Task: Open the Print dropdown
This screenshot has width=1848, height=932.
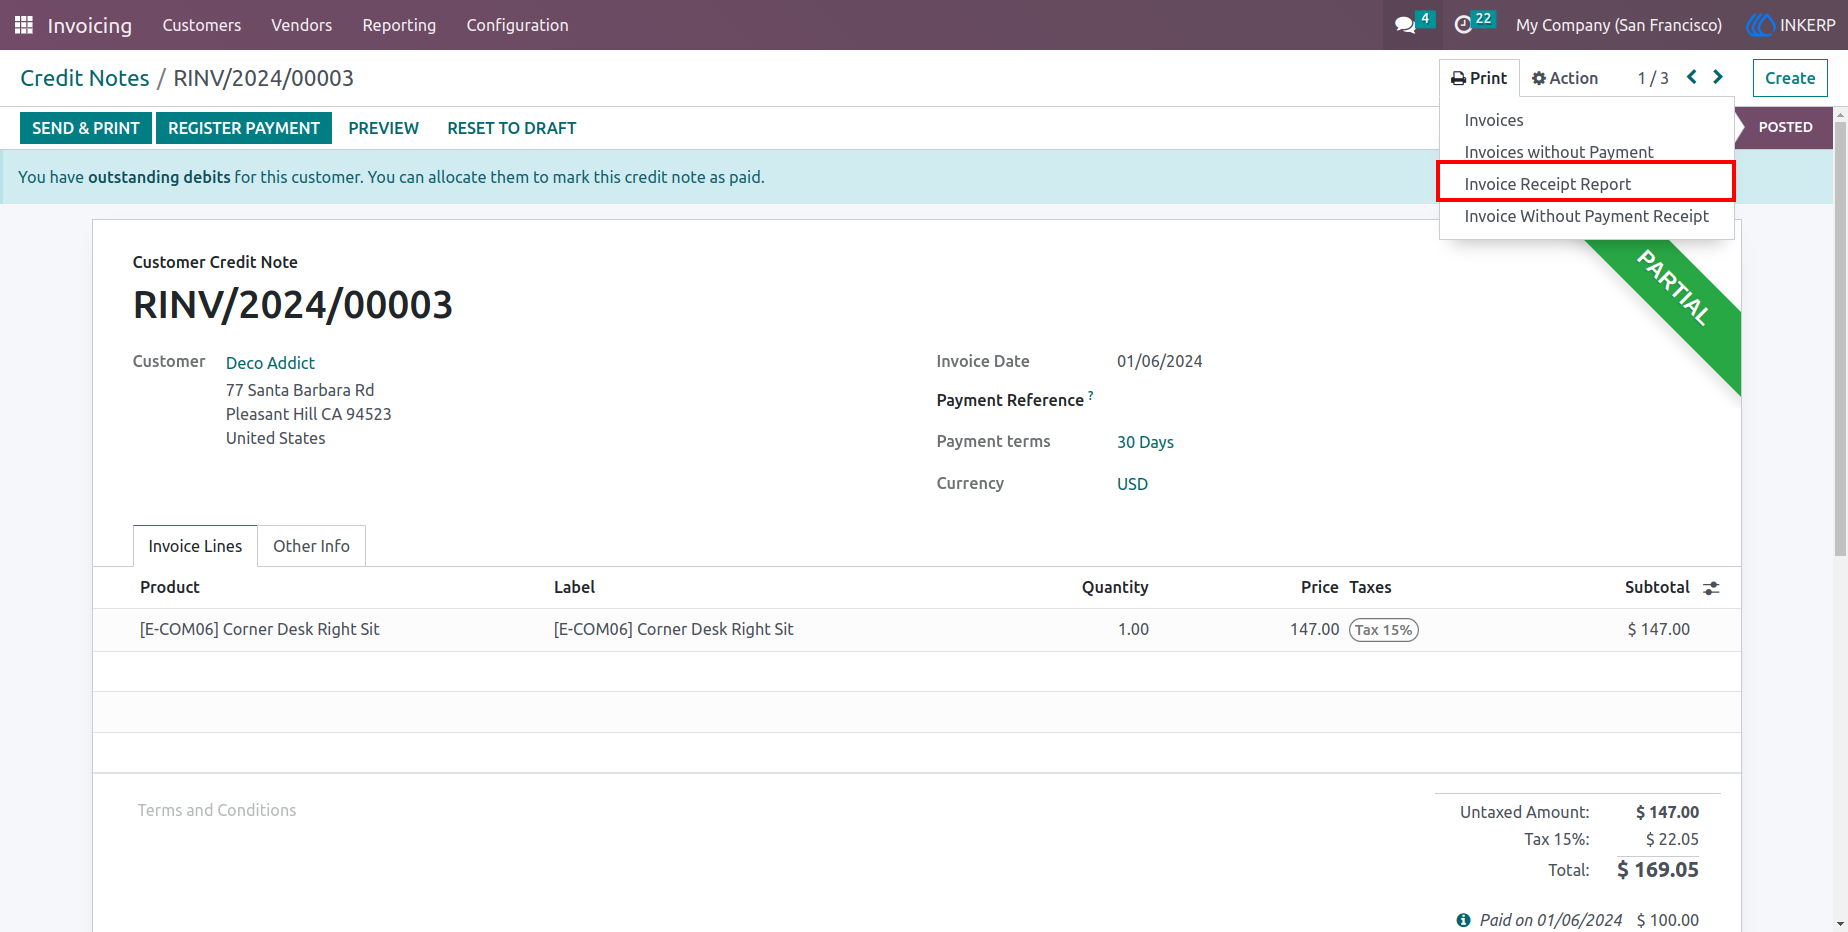Action: click(x=1479, y=78)
